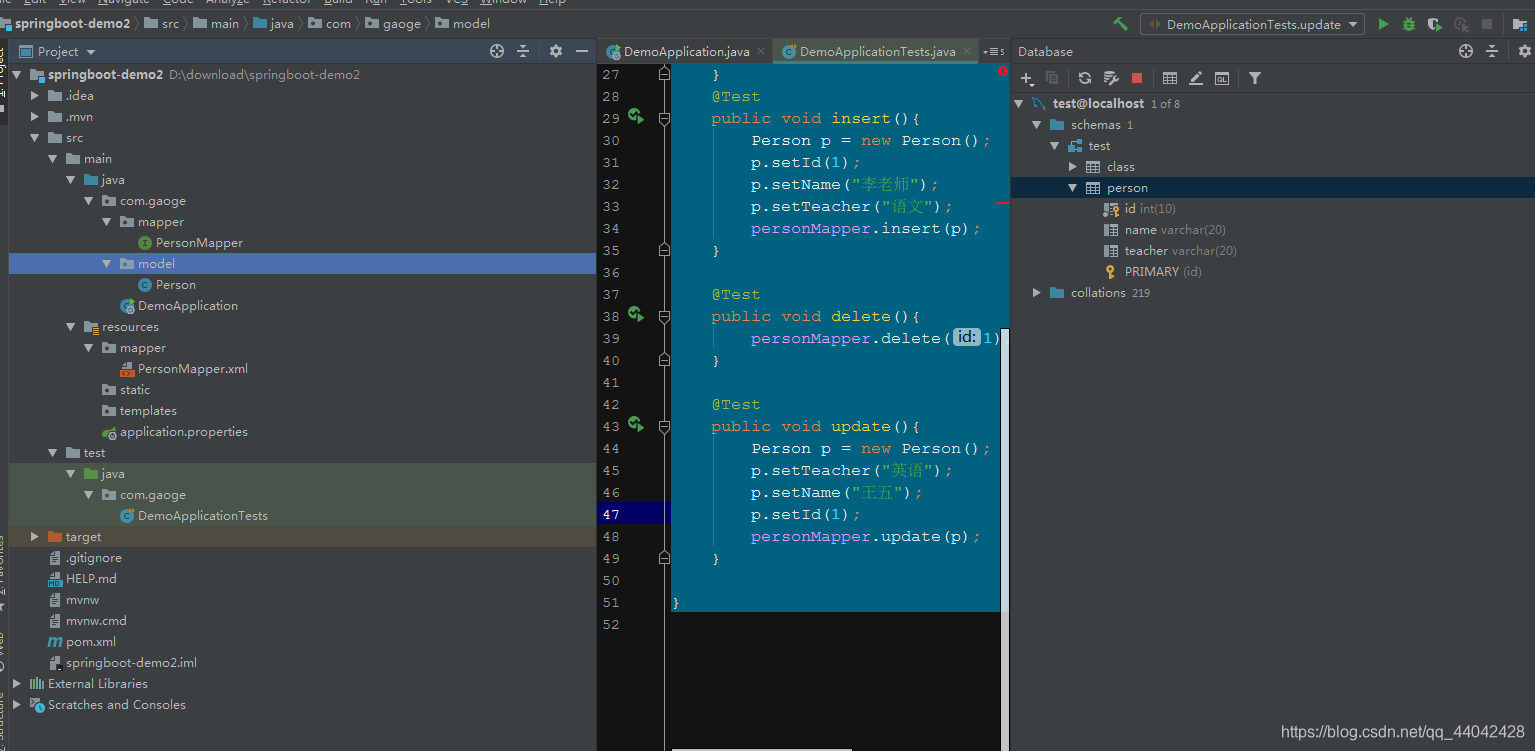
Task: Select pom.xml file
Action: [91, 642]
